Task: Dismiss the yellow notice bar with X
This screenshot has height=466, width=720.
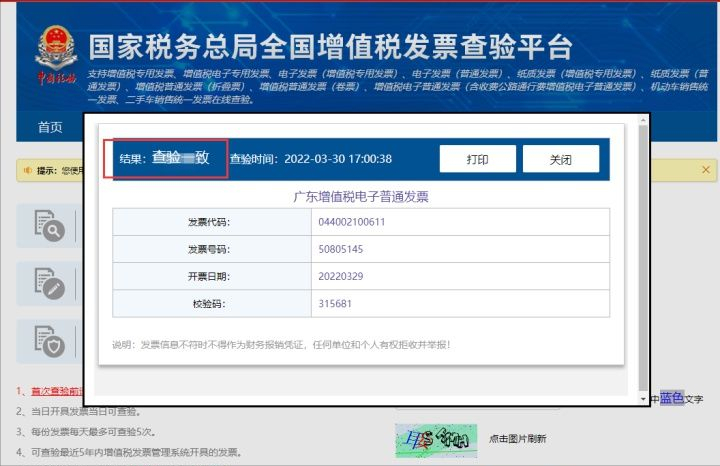Action: pyautogui.click(x=708, y=171)
